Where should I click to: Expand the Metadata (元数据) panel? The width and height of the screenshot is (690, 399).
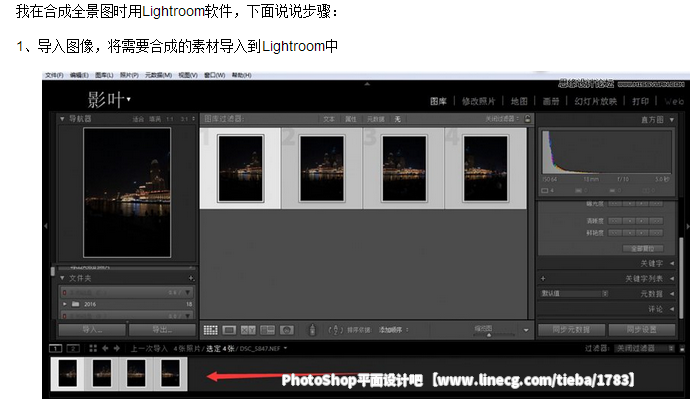672,293
